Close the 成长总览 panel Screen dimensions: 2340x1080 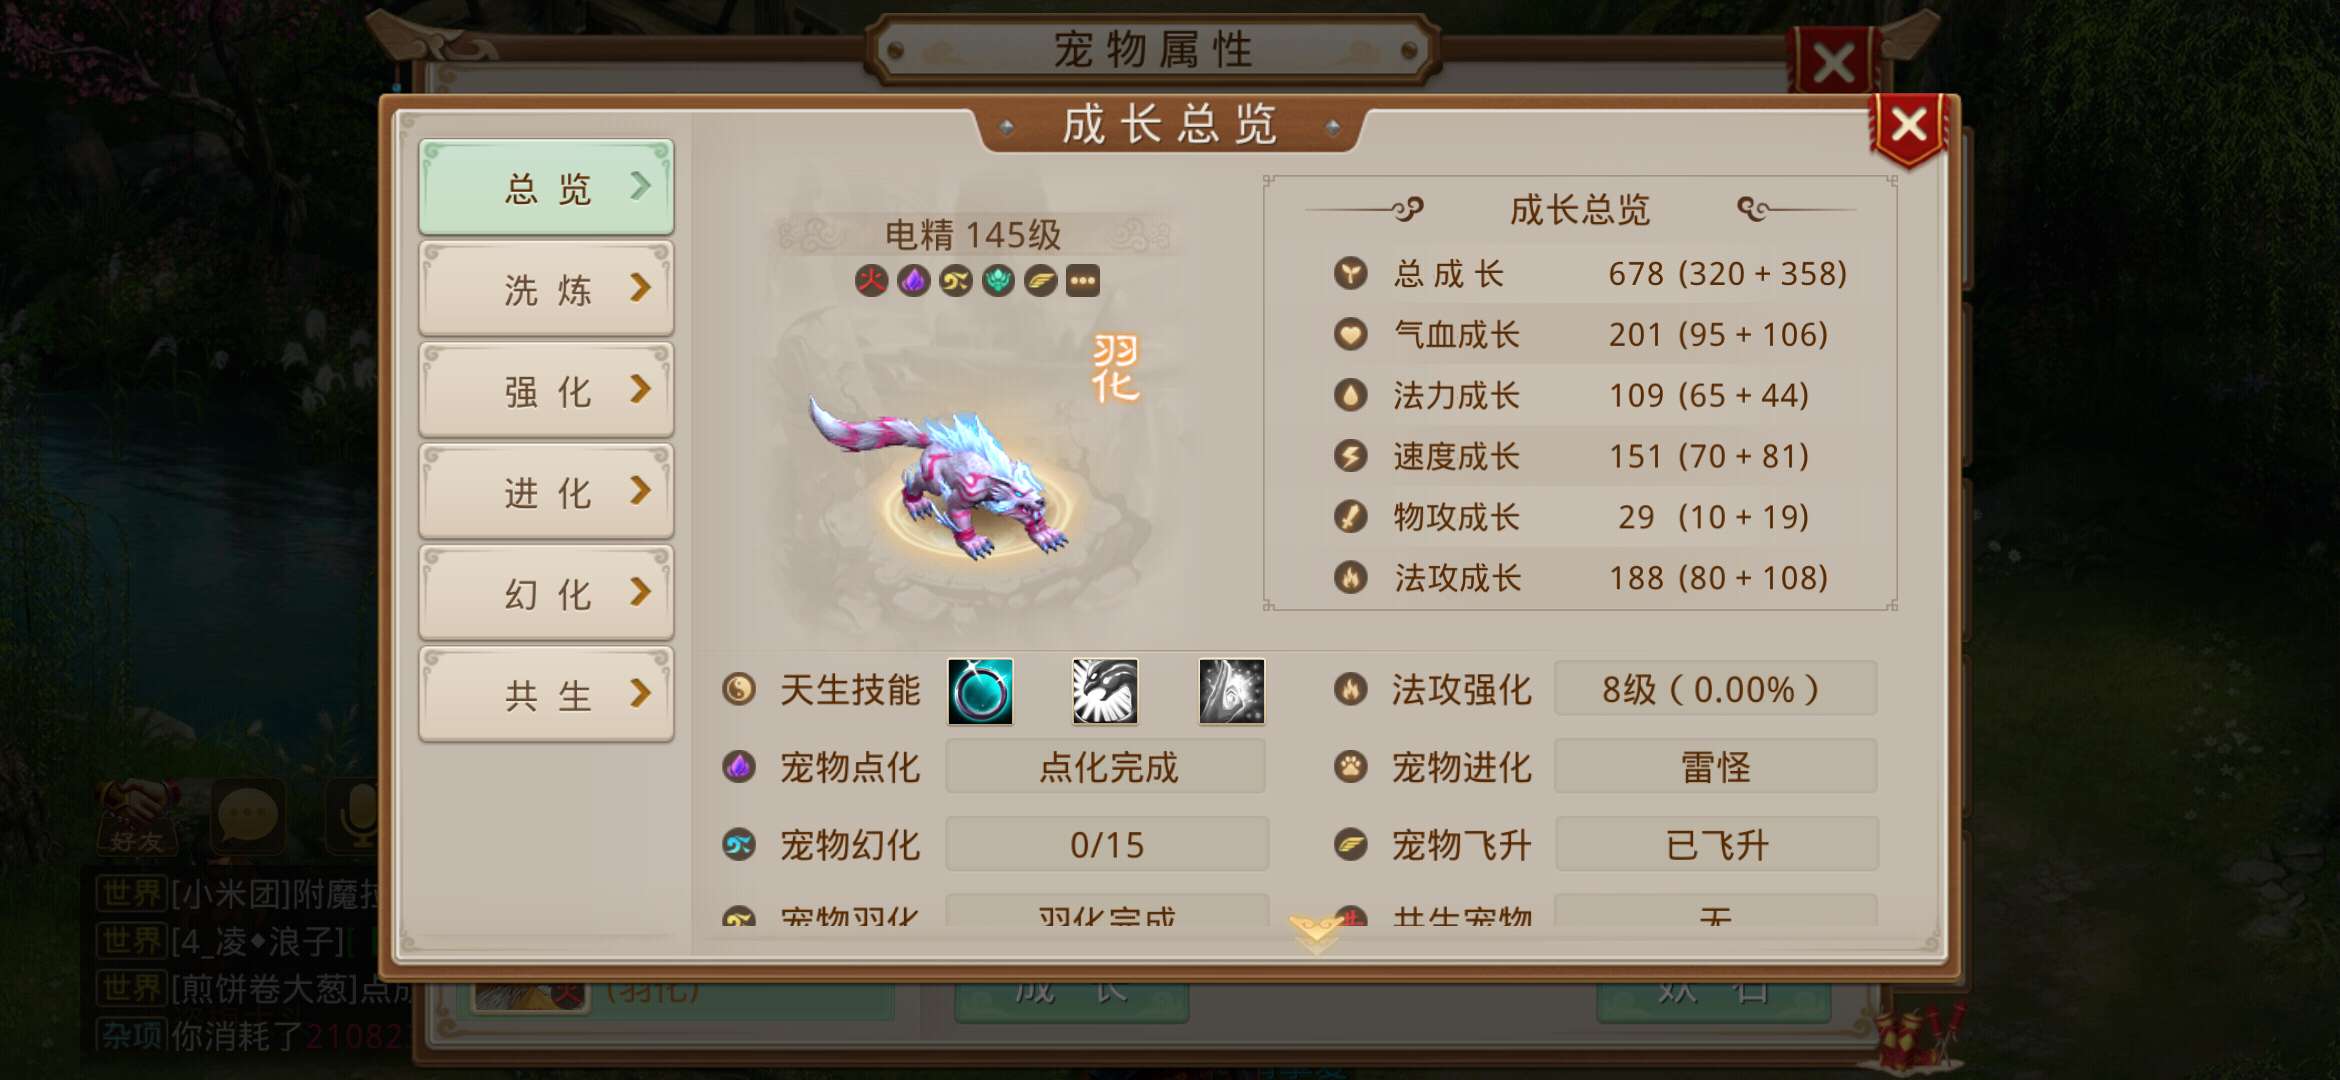[1909, 127]
